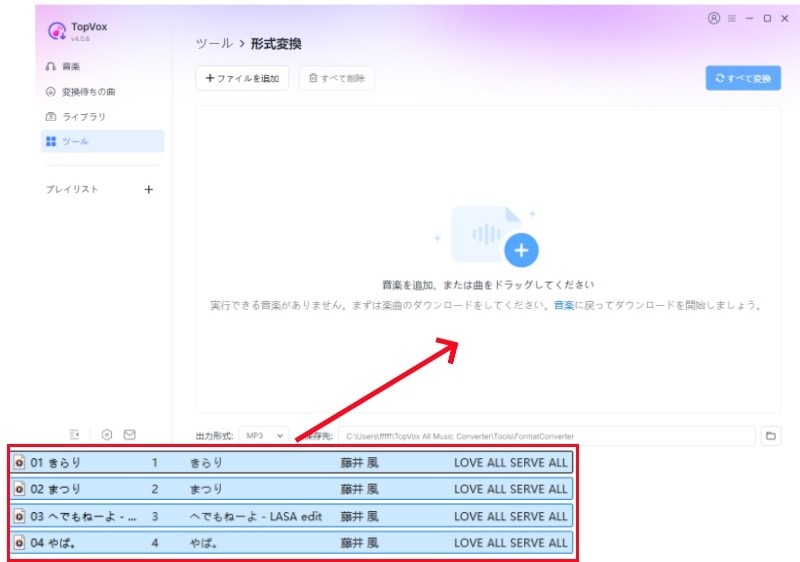Add a new playlist with plus icon

[x=148, y=190]
